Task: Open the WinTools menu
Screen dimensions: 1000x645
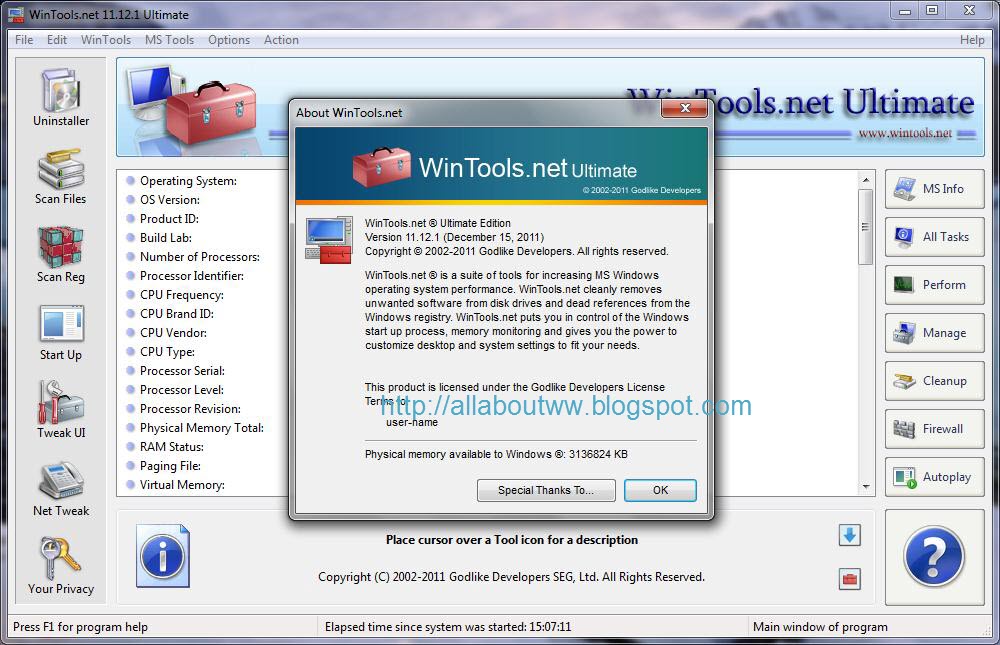Action: (105, 40)
